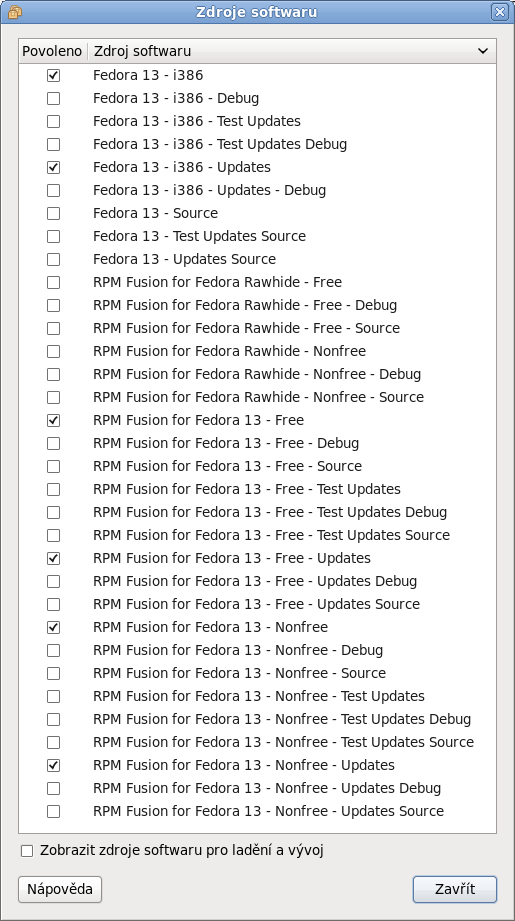Expand the column header sort arrow
This screenshot has width=515, height=921.
(x=483, y=51)
